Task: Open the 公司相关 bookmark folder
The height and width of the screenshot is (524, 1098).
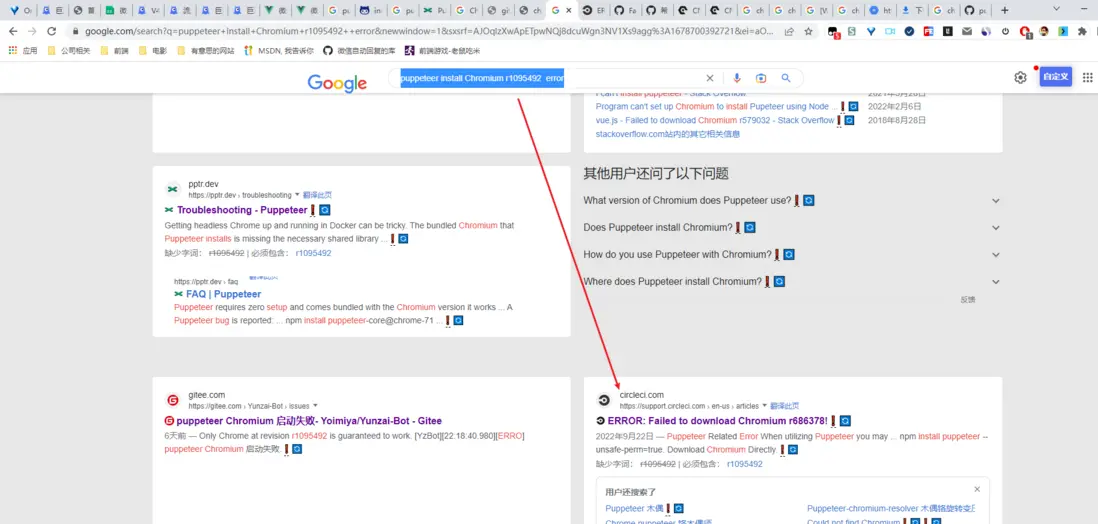Action: 69,50
